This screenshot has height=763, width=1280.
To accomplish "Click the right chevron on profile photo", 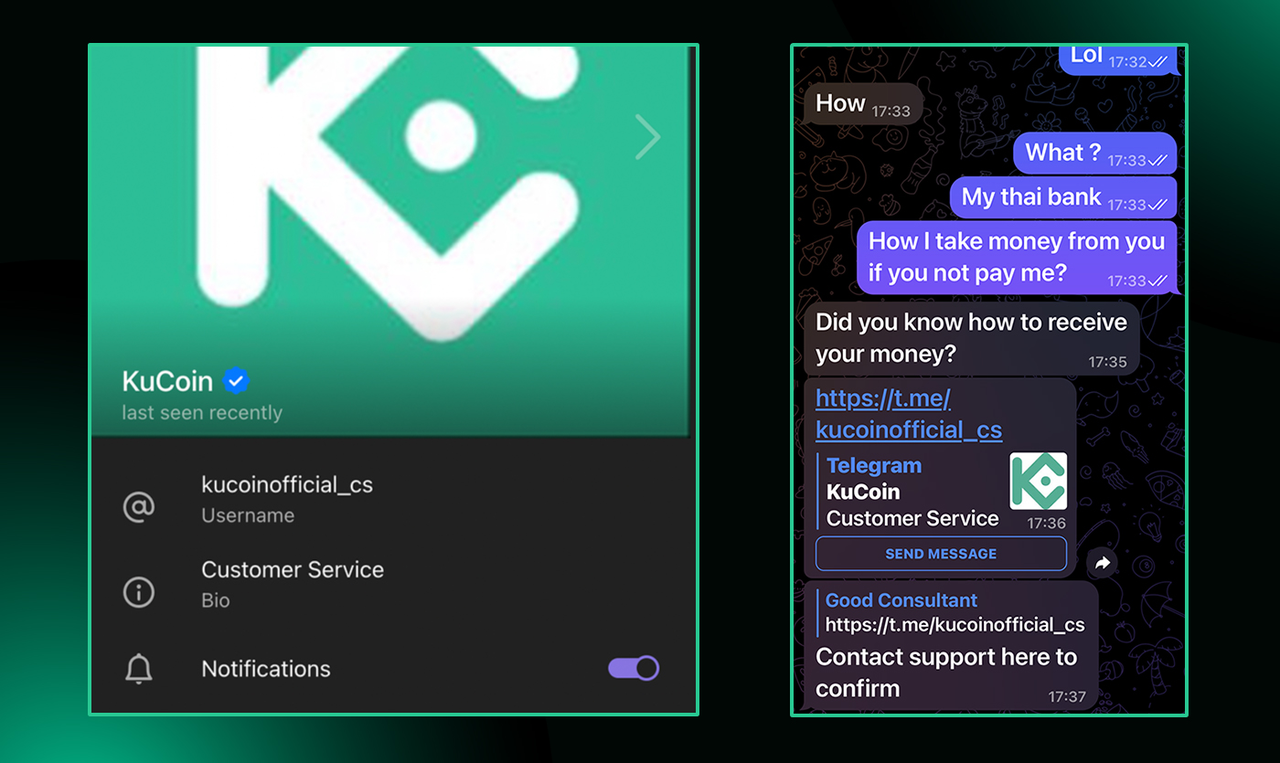I will click(648, 137).
